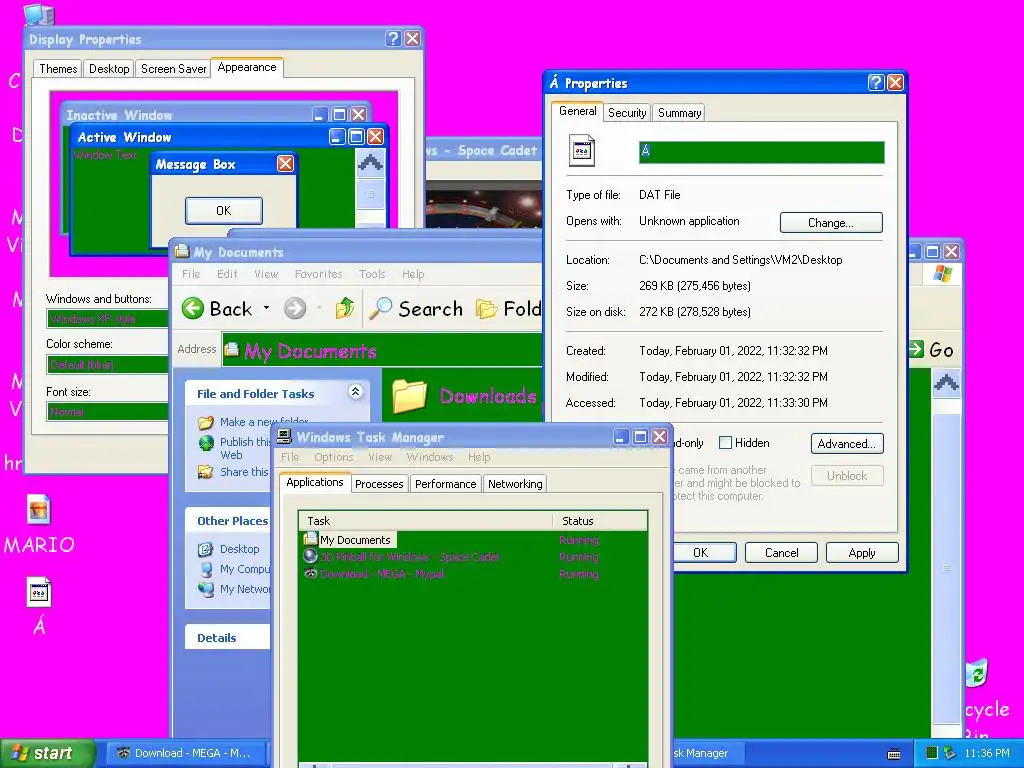Click the Folders icon in My Documents toolbar
This screenshot has width=1024, height=768.
(486, 308)
